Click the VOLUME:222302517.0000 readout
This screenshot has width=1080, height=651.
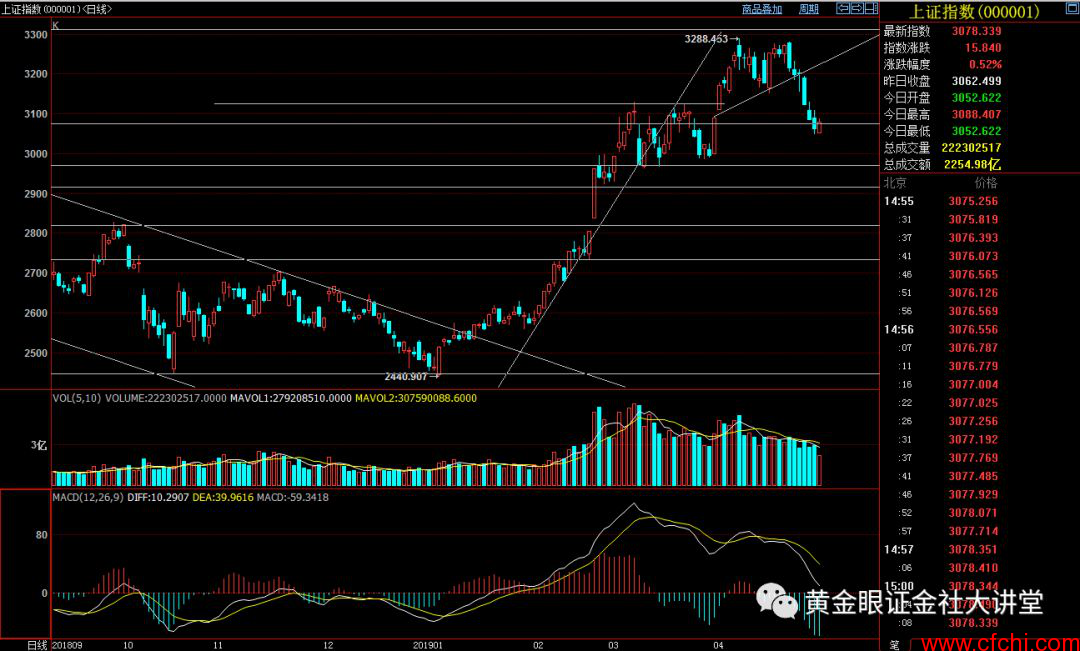point(166,398)
